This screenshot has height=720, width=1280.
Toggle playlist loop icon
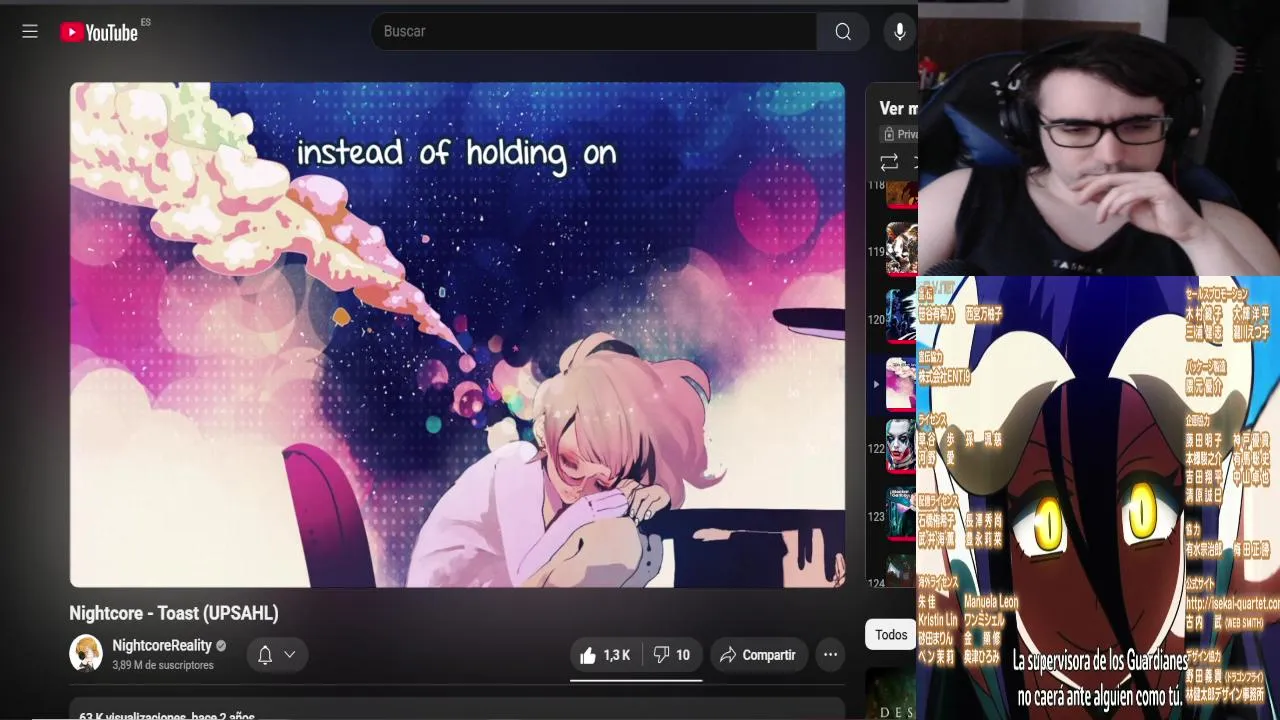click(889, 162)
